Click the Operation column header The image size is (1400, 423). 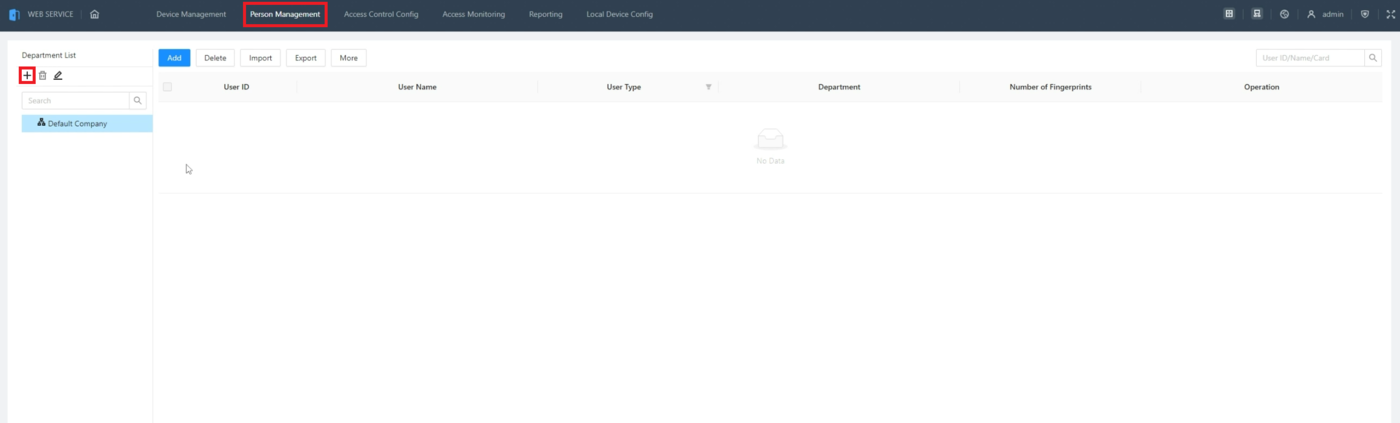pyautogui.click(x=1262, y=87)
